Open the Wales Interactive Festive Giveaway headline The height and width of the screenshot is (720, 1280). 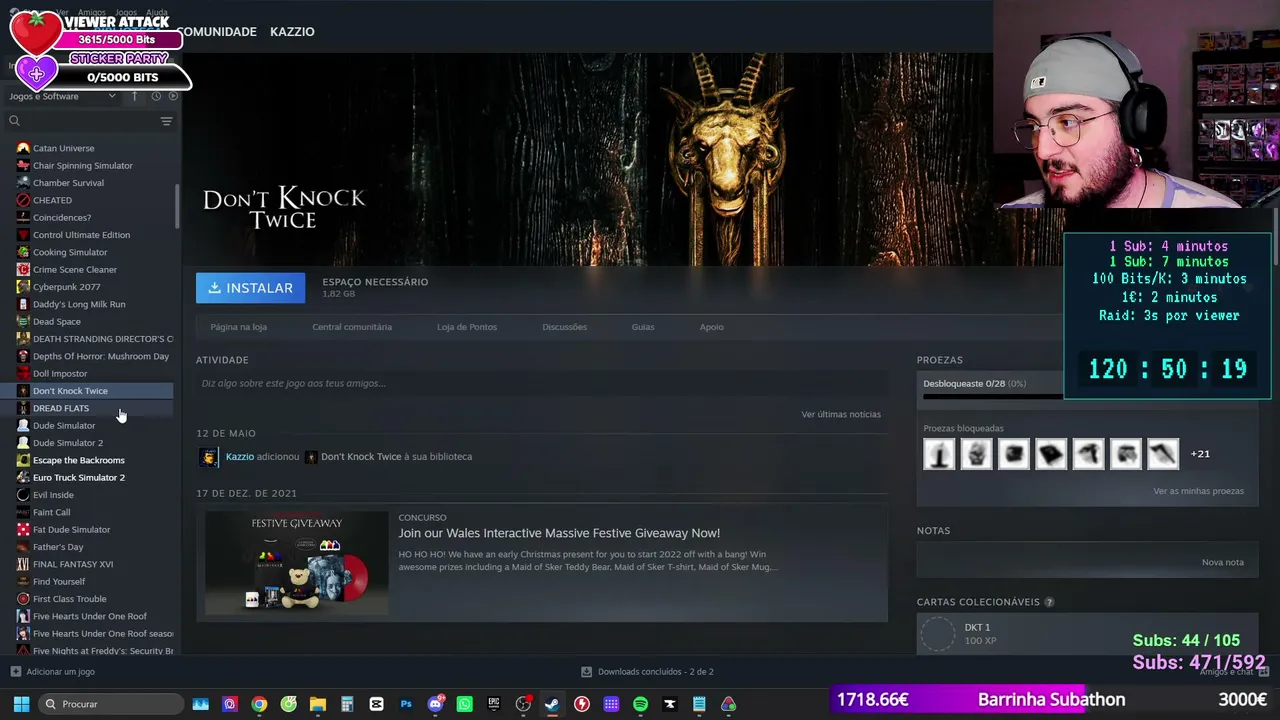coord(559,533)
